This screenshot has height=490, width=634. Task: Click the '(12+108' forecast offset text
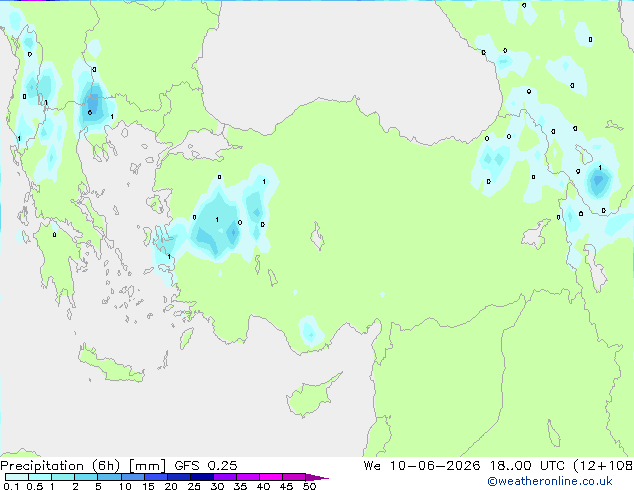click(x=603, y=466)
